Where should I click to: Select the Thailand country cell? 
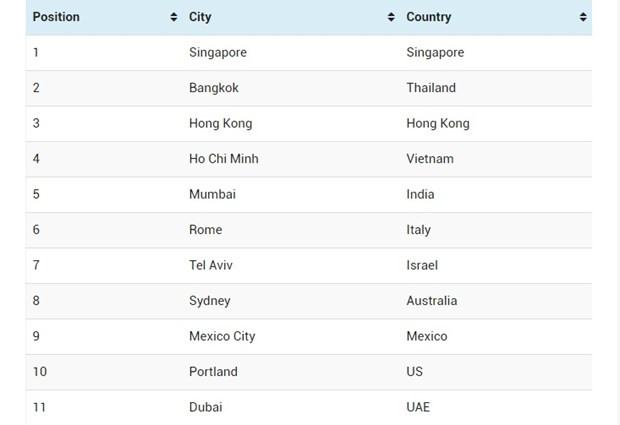click(x=431, y=88)
